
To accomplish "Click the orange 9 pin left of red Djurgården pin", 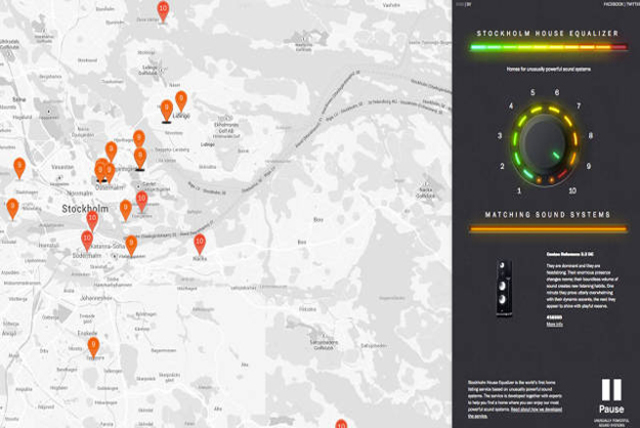I will point(126,210).
